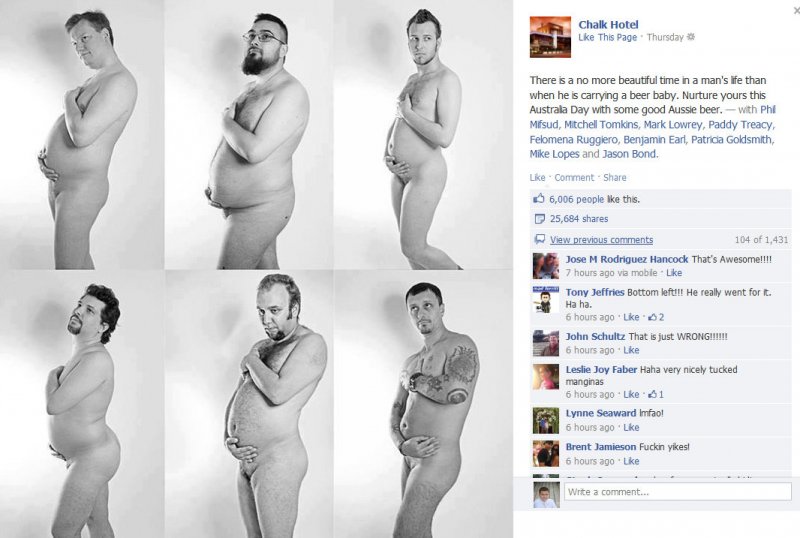
Task: Click the shares icon next to 25,684 shares
Action: point(539,219)
